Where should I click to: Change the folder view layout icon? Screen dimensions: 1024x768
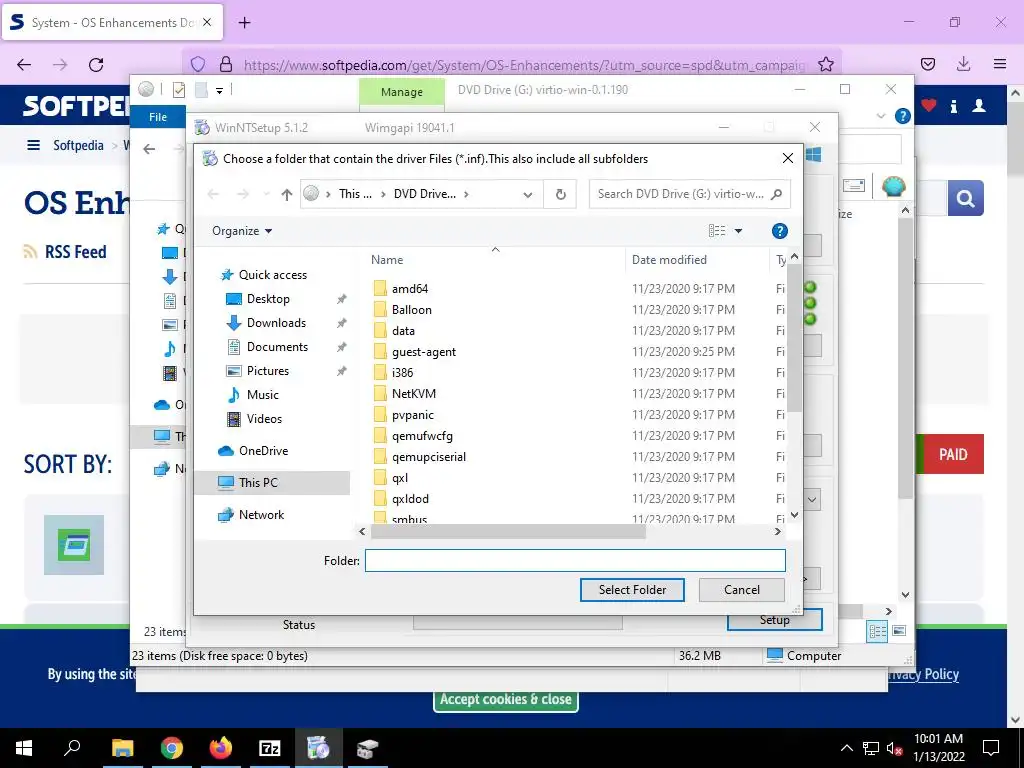click(x=717, y=231)
